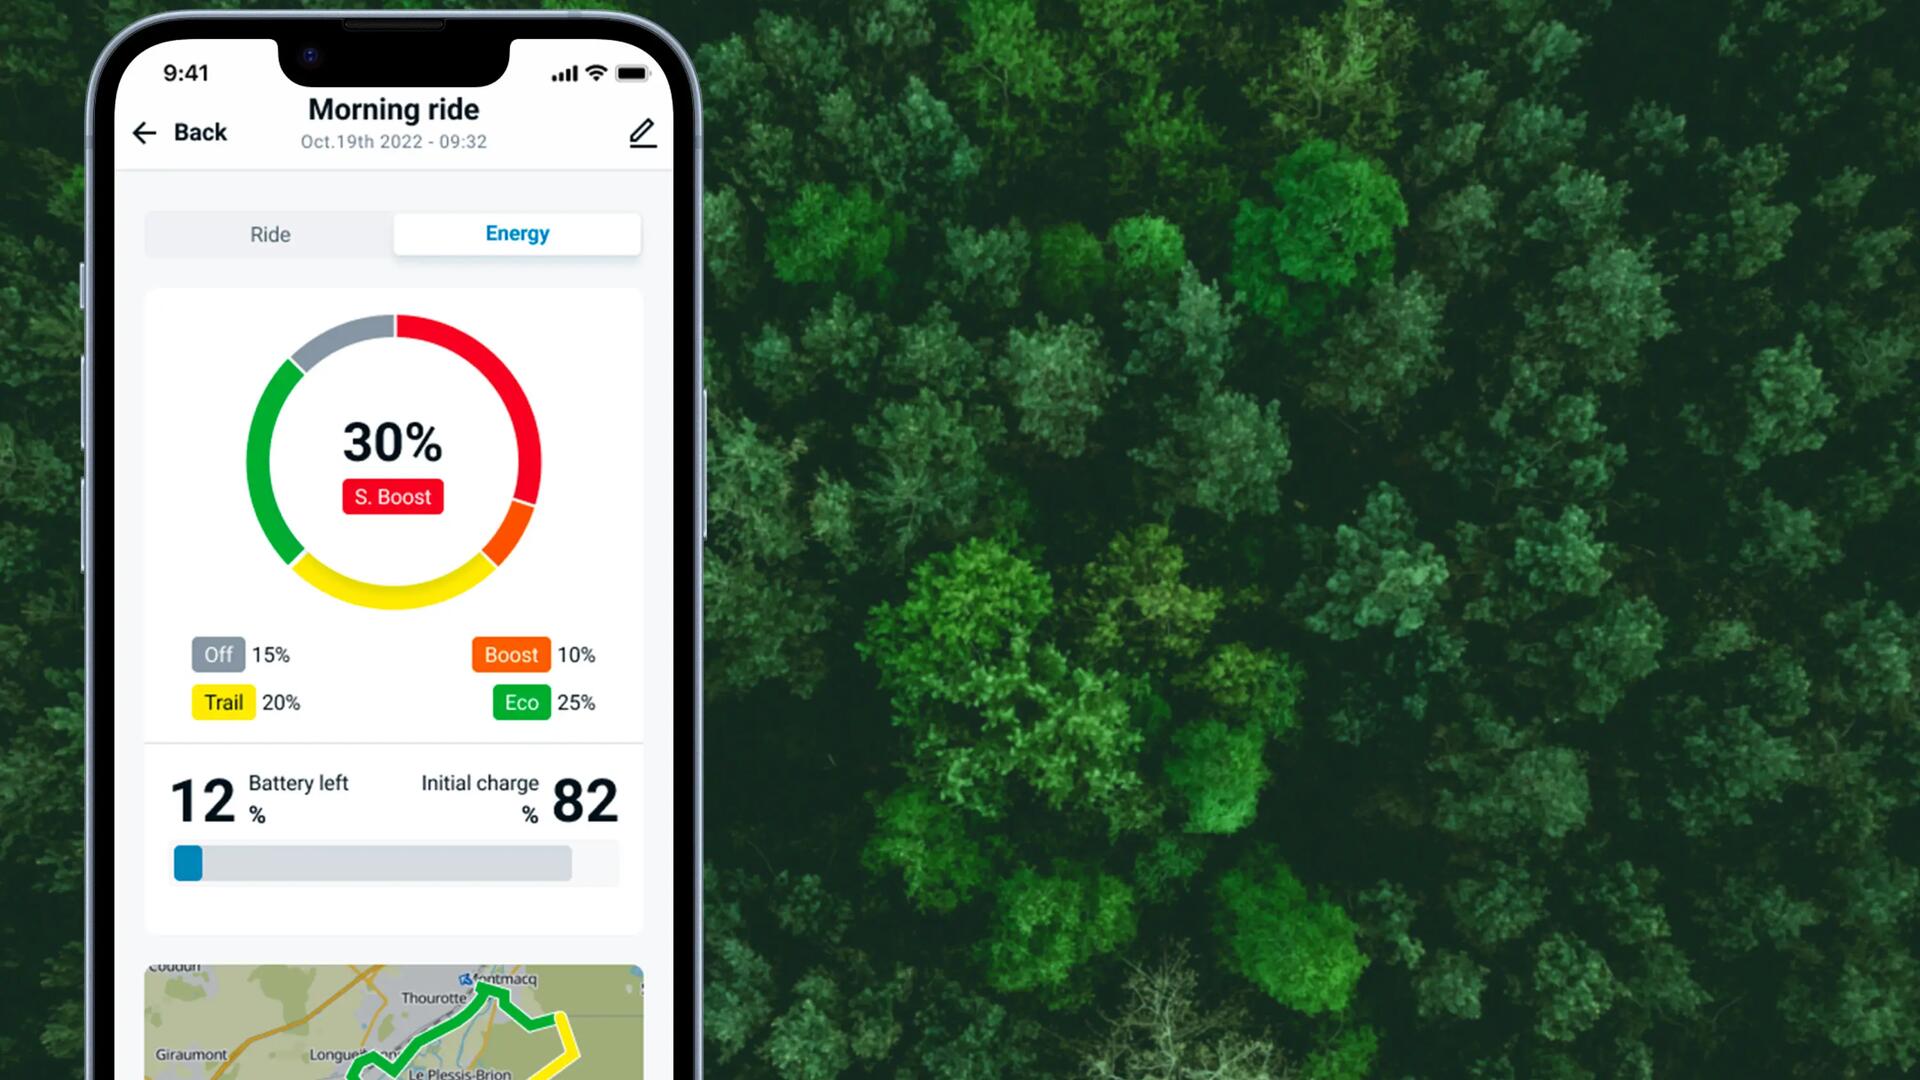Switch to the Ride tab
The height and width of the screenshot is (1080, 1920).
point(269,233)
